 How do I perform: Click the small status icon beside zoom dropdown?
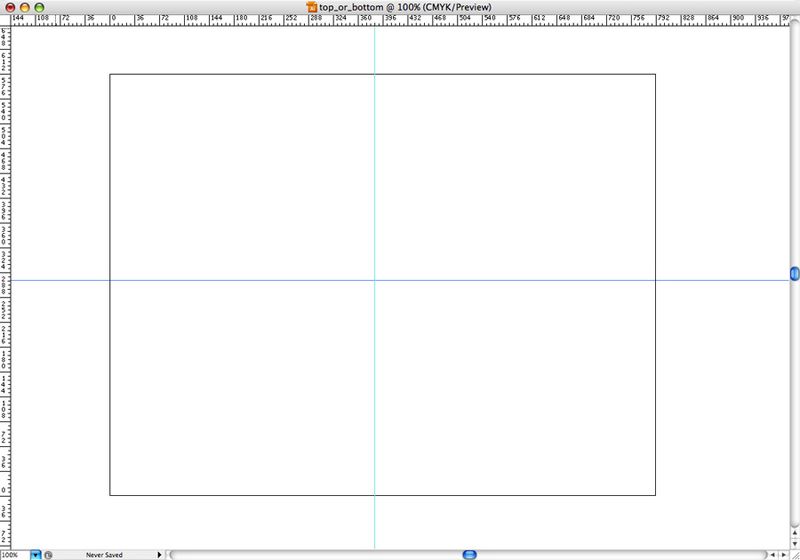click(x=49, y=554)
